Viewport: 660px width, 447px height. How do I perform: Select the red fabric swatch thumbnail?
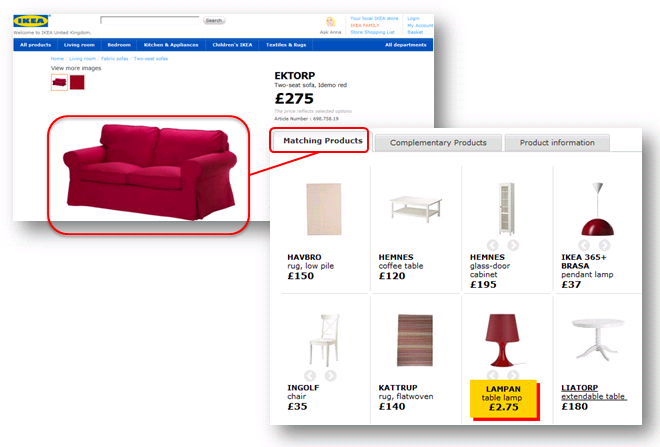tap(77, 82)
